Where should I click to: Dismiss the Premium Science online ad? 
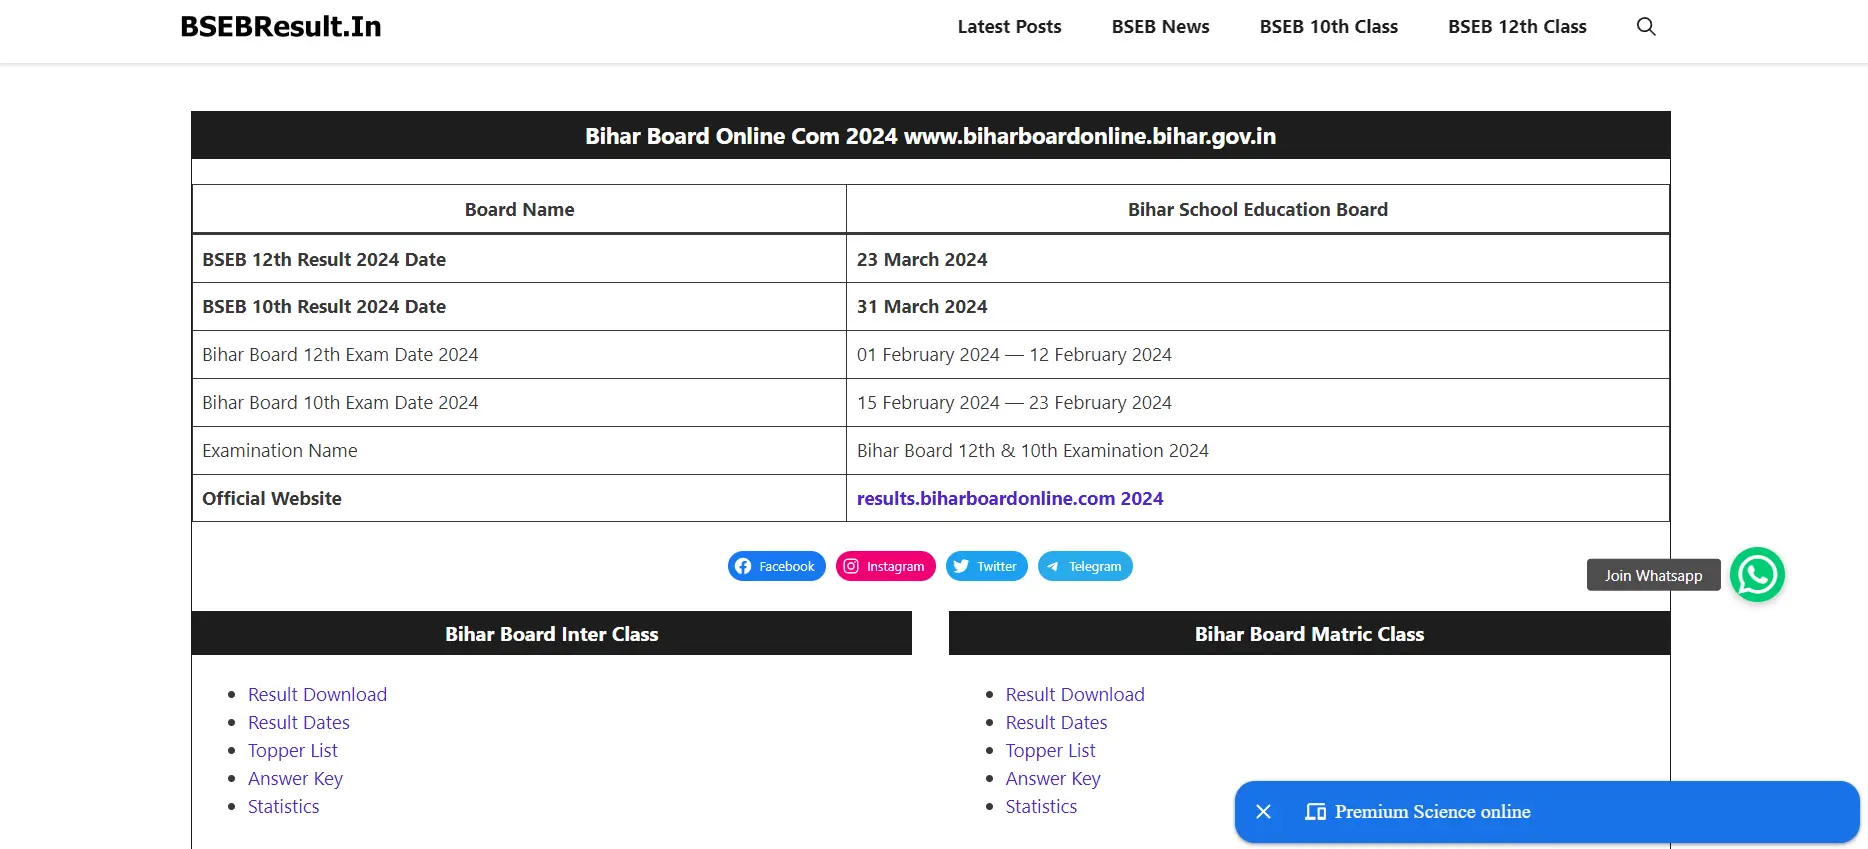(1264, 812)
